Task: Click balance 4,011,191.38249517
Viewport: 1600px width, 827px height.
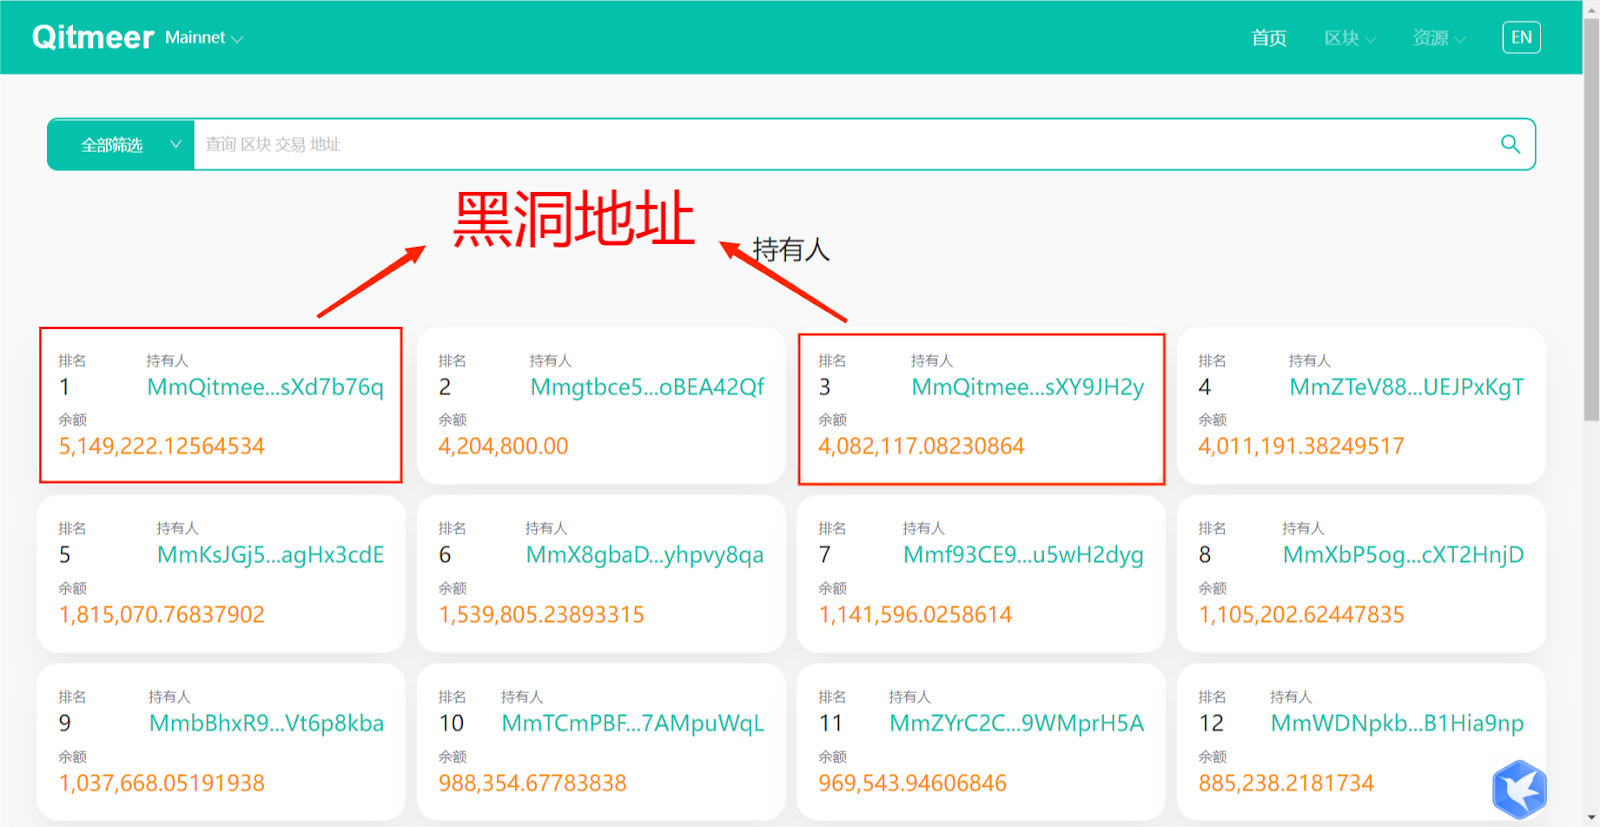Action: coord(1301,446)
